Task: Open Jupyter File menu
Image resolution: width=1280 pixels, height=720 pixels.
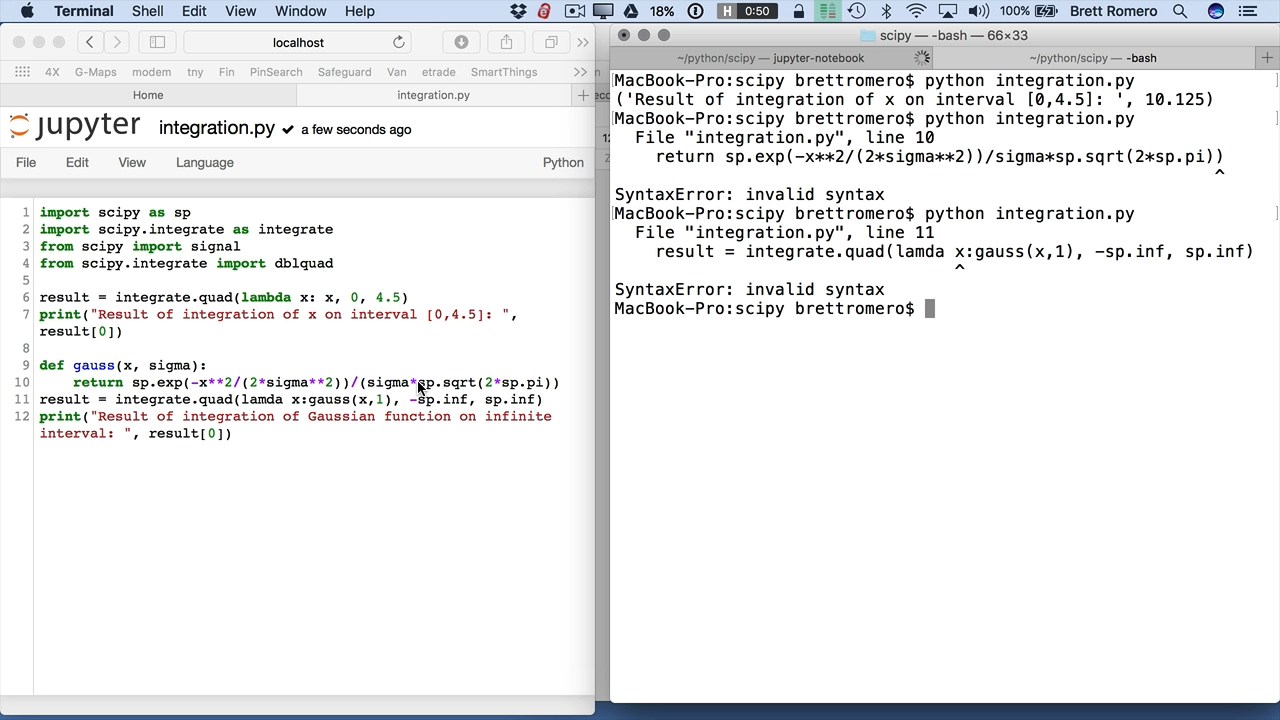Action: click(26, 162)
